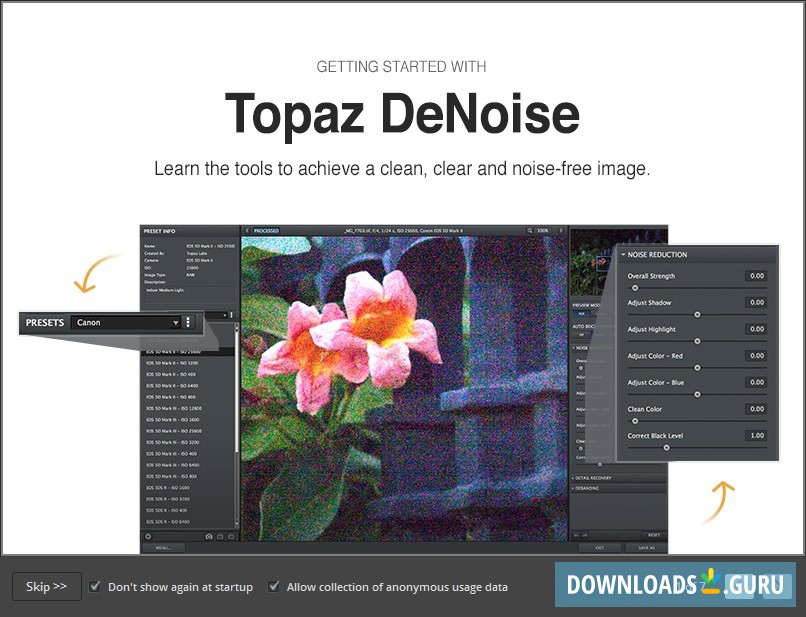Click the Correct Black Level slider handle
Screen dimensions: 806x617
[x=666, y=448]
